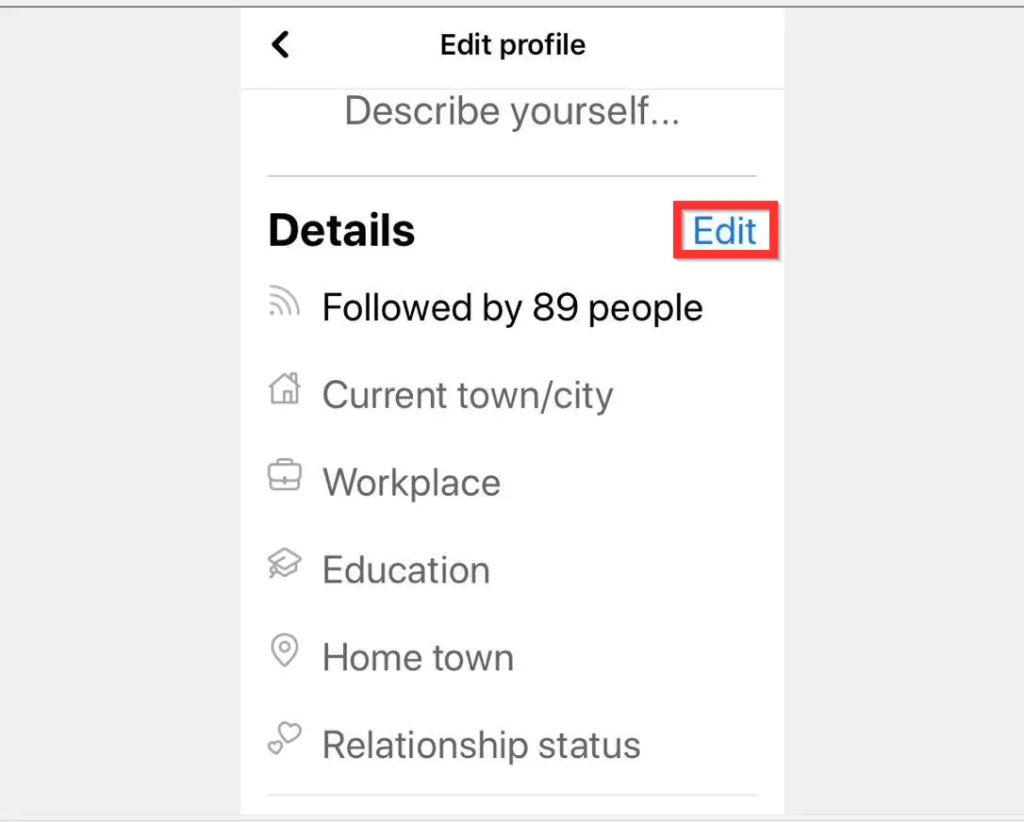Select the divider area below Describe yourself
1024x822 pixels.
(512, 171)
